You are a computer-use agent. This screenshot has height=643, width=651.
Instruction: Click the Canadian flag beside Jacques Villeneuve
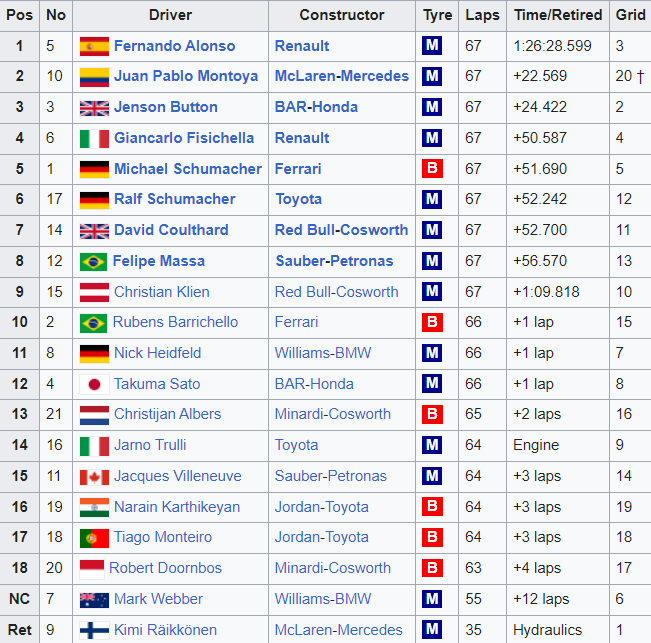94,477
